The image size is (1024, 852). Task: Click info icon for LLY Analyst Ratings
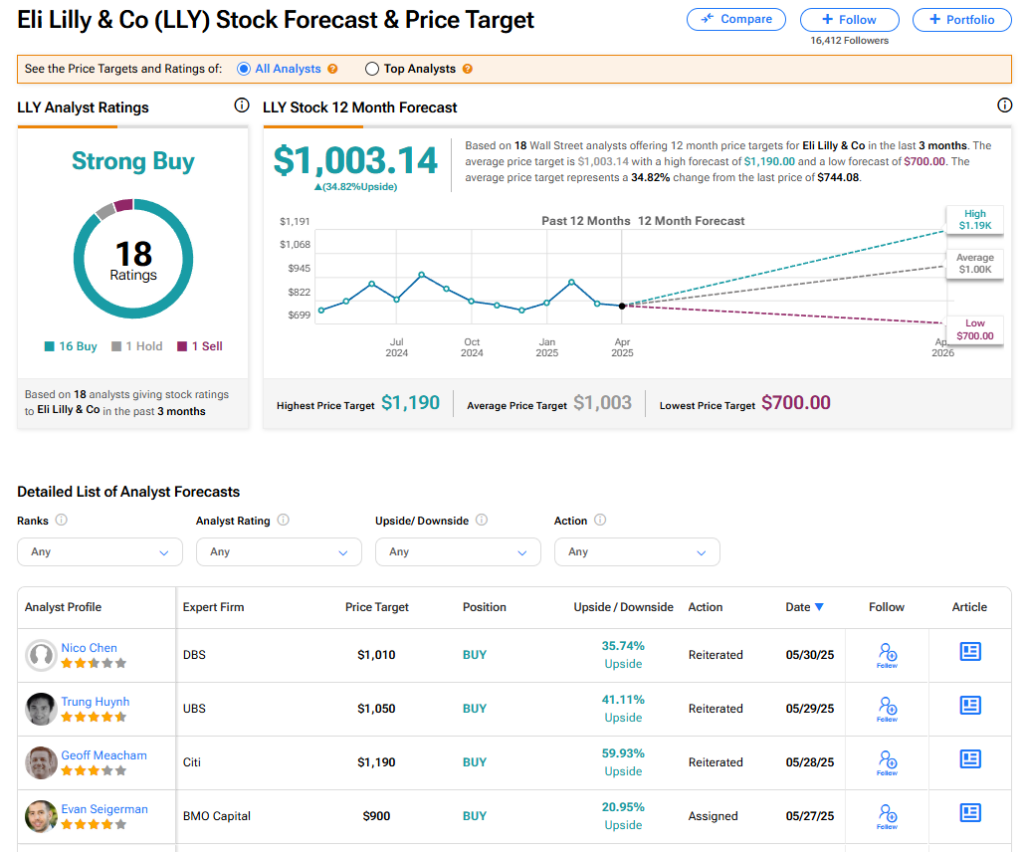(x=242, y=105)
